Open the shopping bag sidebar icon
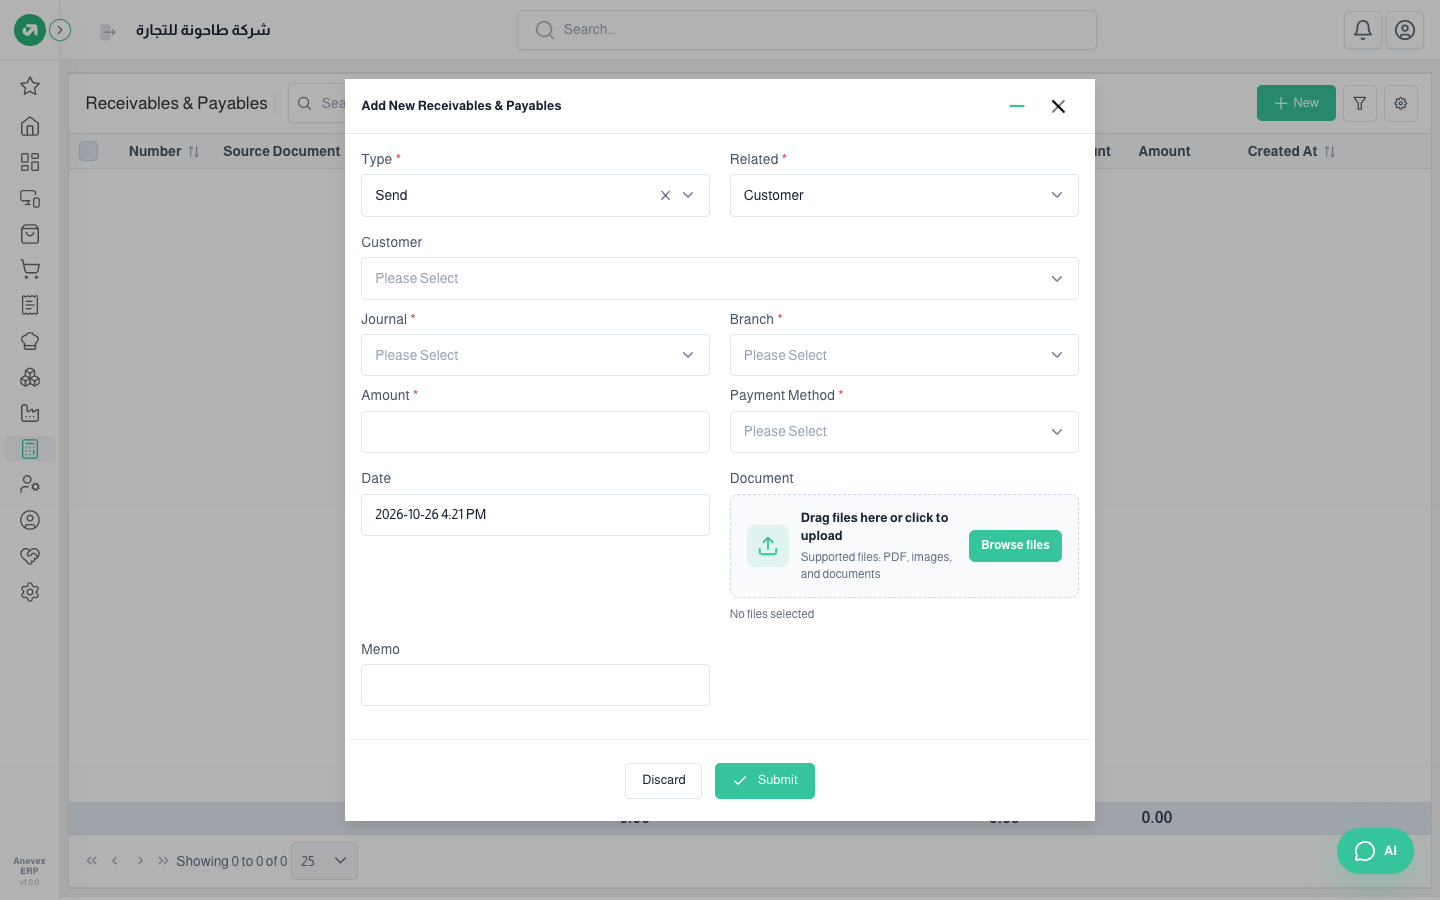The width and height of the screenshot is (1440, 900). [x=30, y=234]
